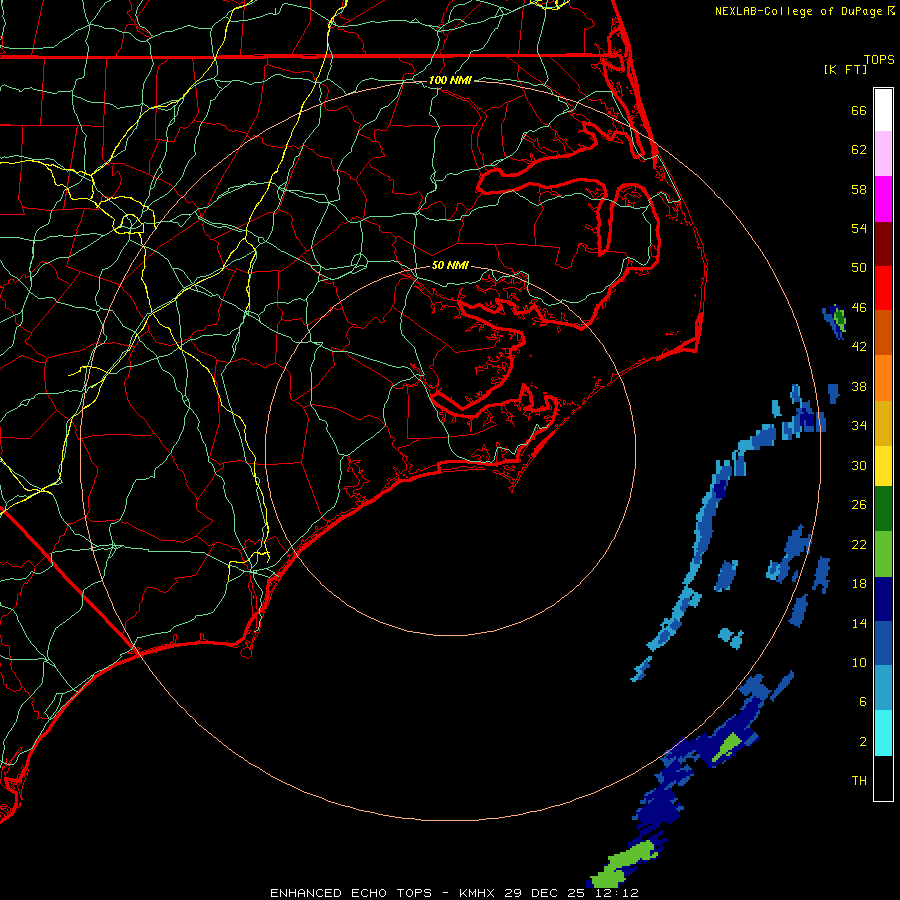This screenshot has width=900, height=900.
Task: Click the gold 34 legend swatch
Action: pyautogui.click(x=883, y=423)
